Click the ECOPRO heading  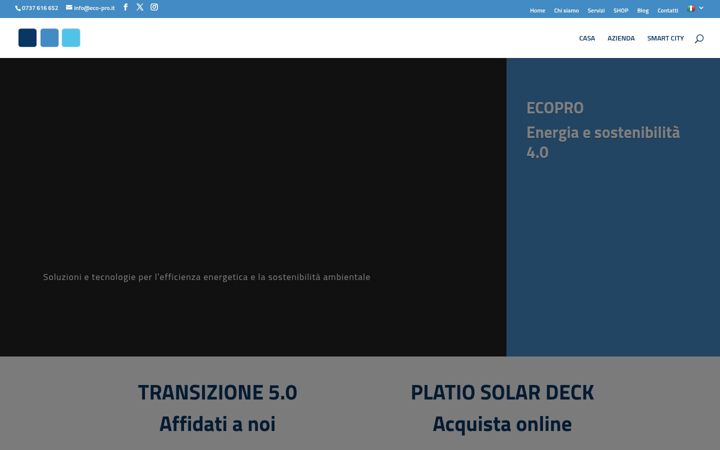(555, 108)
